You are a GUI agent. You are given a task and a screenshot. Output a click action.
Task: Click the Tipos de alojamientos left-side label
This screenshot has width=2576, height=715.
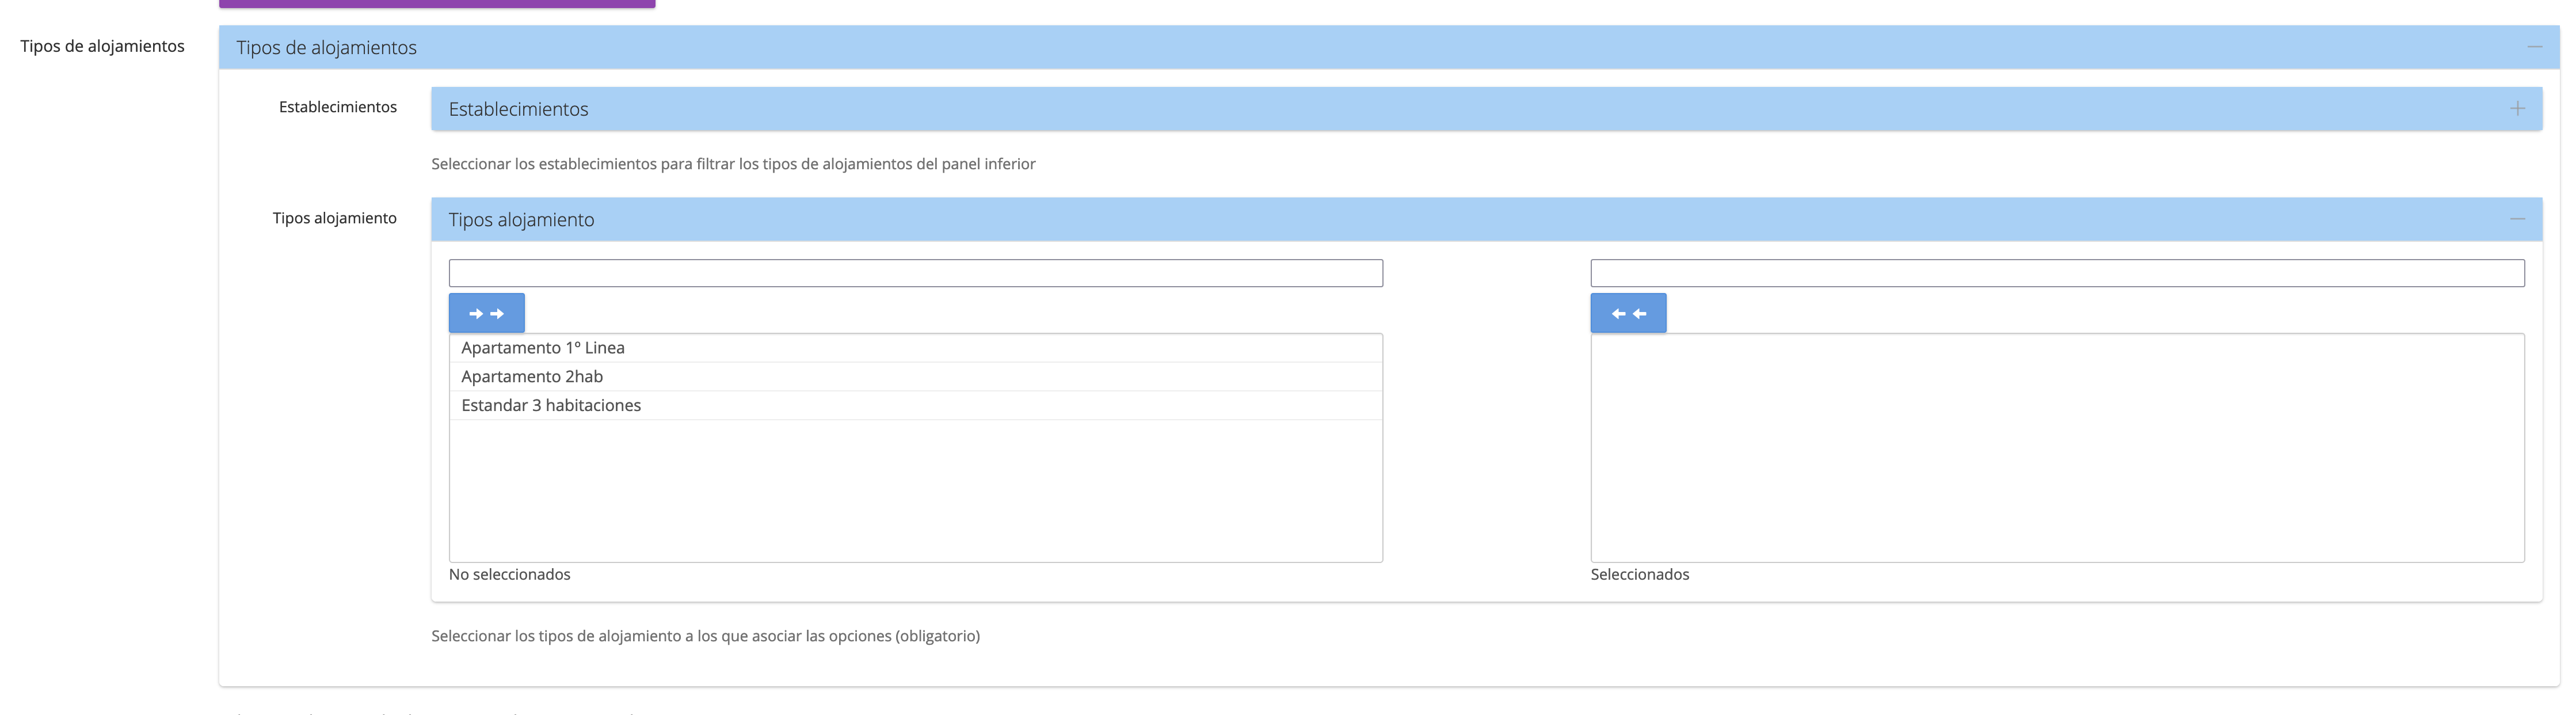[102, 46]
